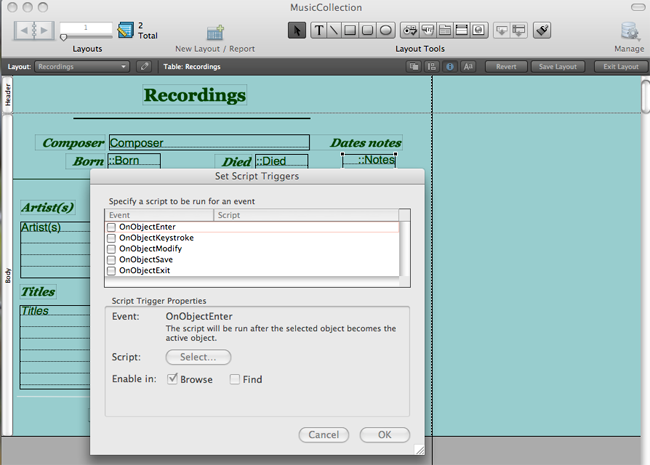This screenshot has height=465, width=650.
Task: Open the Layout Recordings dropdown
Action: pyautogui.click(x=82, y=66)
